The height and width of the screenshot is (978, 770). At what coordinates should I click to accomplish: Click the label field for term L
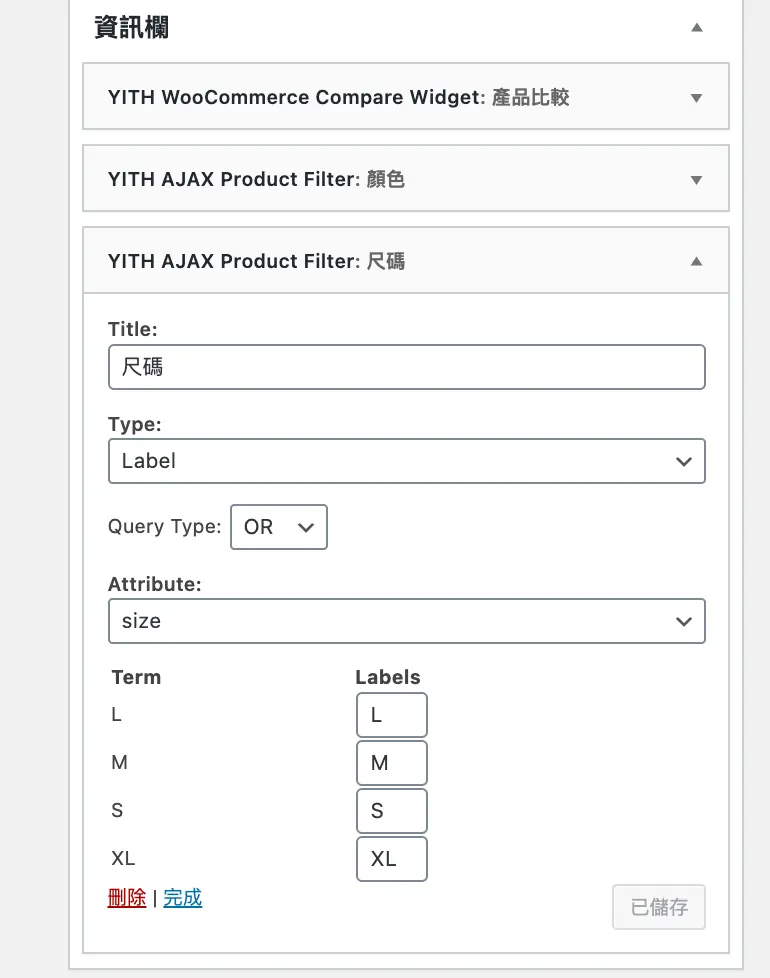click(392, 715)
